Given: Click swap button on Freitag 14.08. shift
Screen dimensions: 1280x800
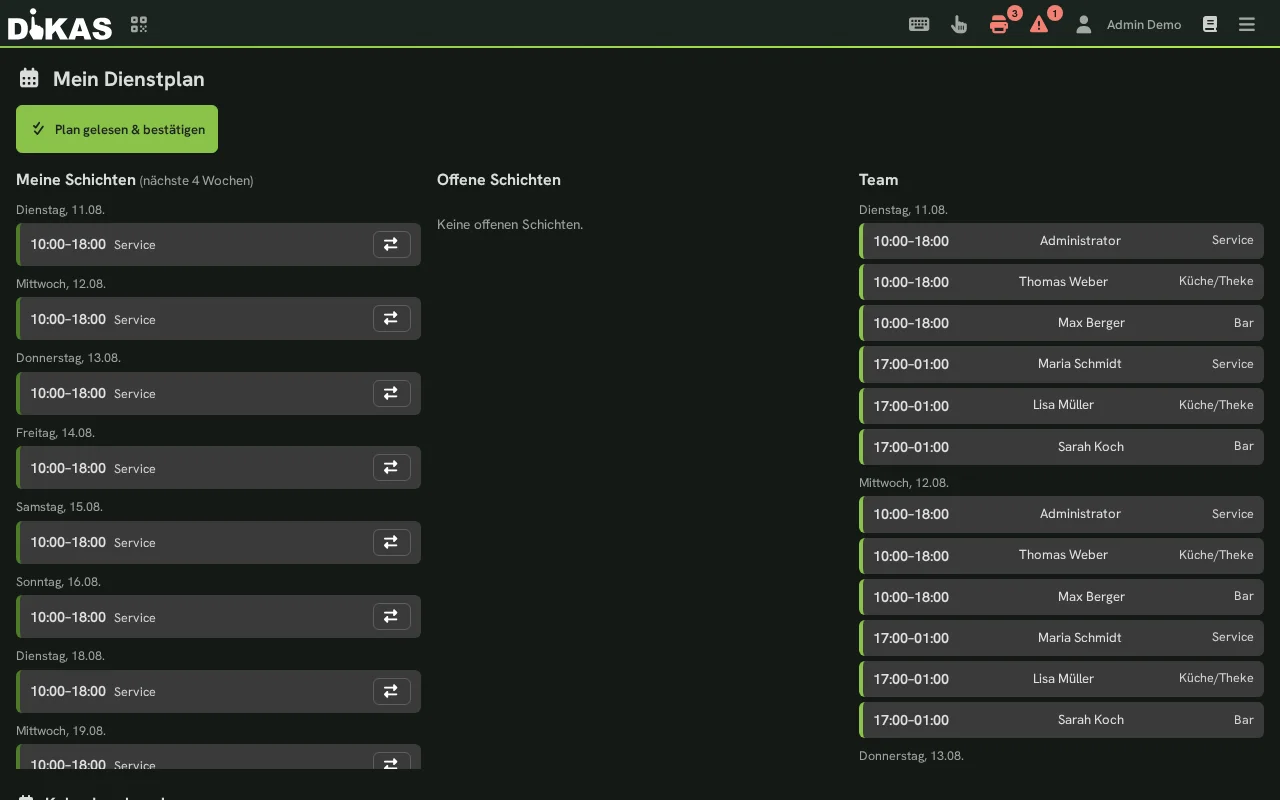Looking at the screenshot, I should (392, 468).
